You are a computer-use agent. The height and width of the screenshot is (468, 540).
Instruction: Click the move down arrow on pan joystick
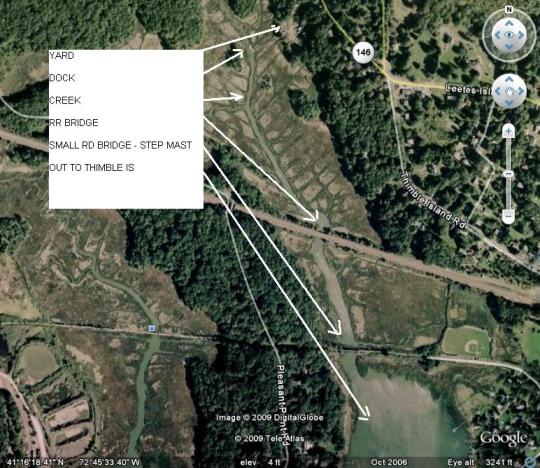pos(509,103)
